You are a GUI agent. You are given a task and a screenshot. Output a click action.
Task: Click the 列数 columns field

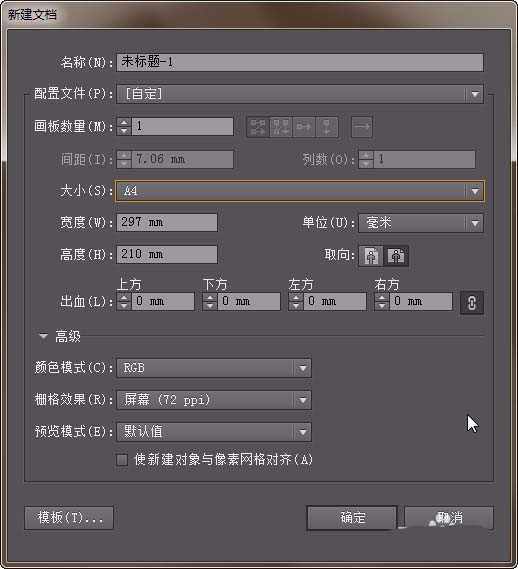pyautogui.click(x=424, y=159)
